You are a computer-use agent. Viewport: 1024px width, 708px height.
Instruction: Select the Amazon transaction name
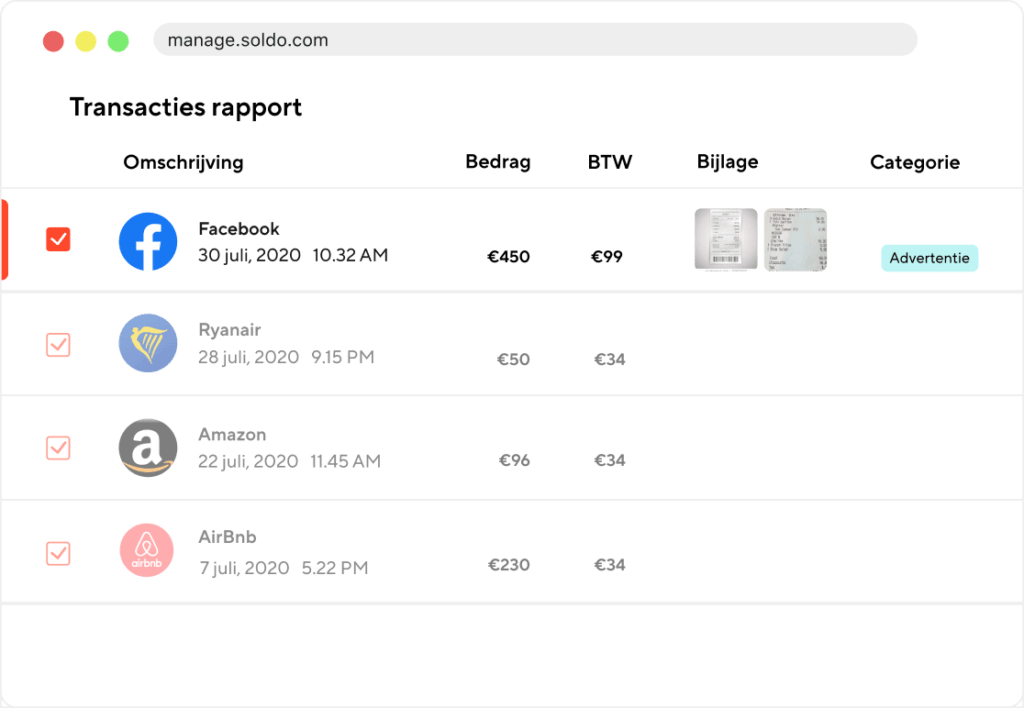[232, 434]
